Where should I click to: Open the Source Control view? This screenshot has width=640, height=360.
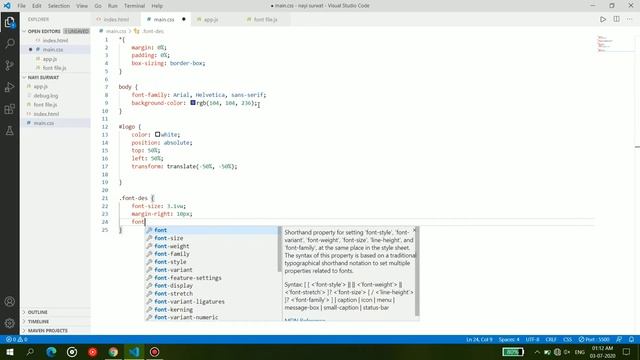pos(9,65)
